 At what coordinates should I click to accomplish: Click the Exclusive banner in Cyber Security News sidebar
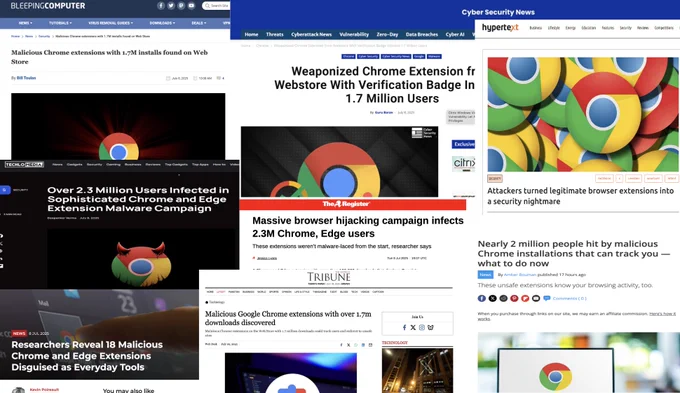click(x=464, y=144)
